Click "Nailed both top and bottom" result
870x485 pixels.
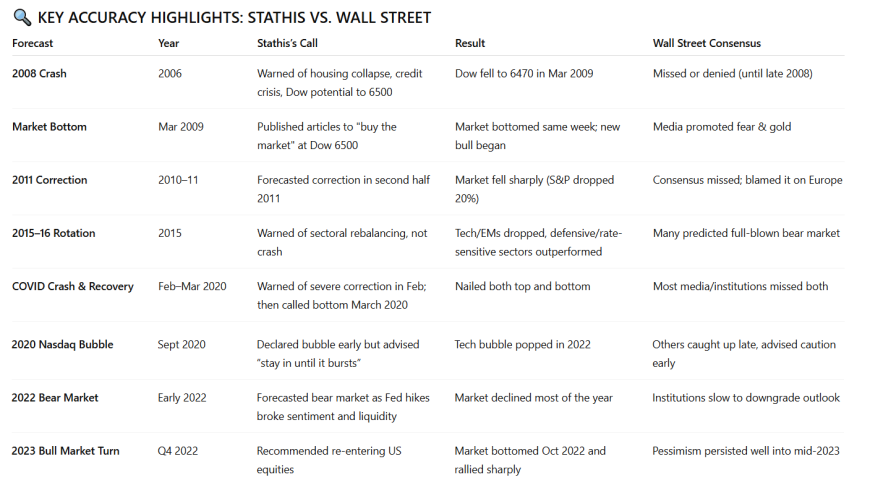(522, 286)
